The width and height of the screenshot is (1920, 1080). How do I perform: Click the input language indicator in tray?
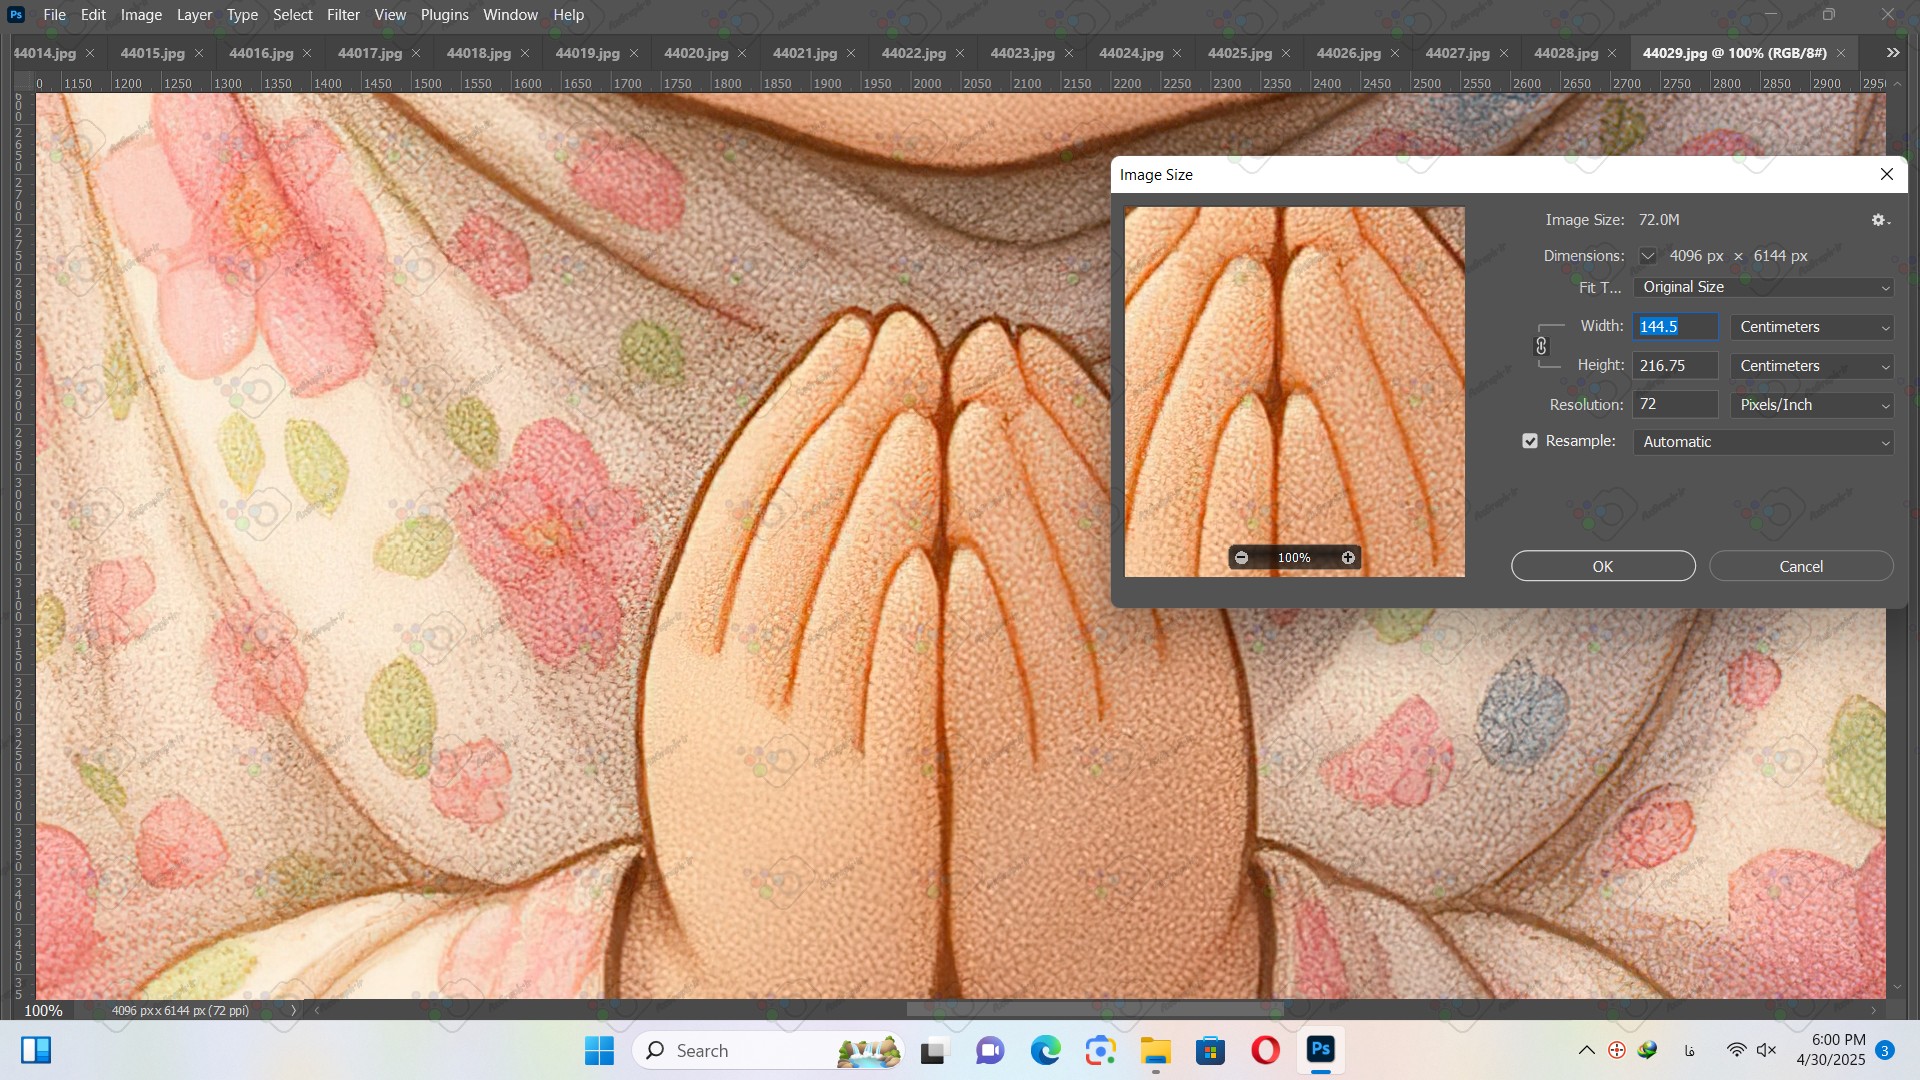point(1689,1050)
